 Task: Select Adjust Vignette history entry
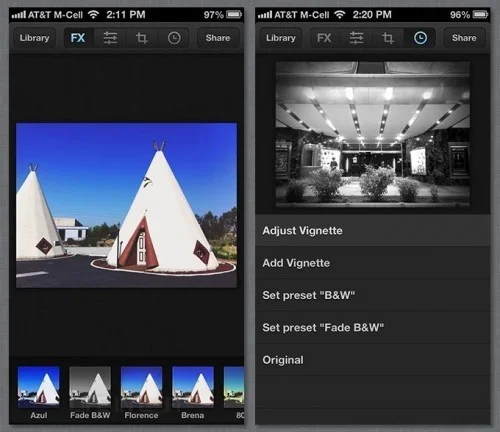pyautogui.click(x=373, y=230)
